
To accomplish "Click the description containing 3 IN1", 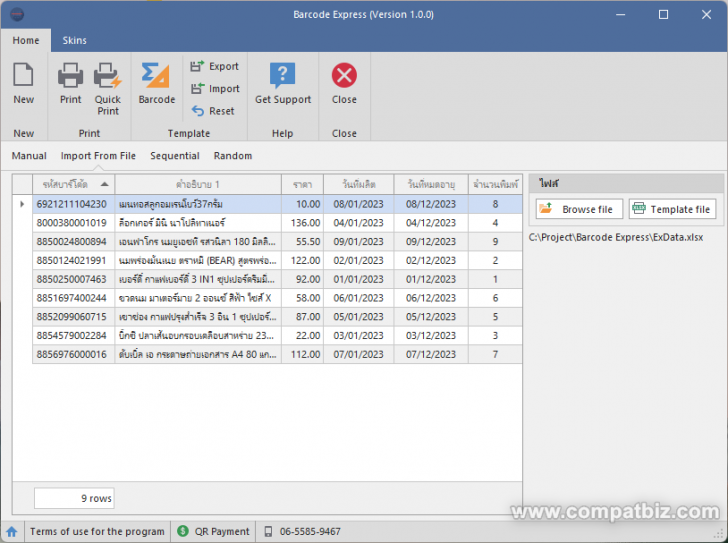I will 198,279.
